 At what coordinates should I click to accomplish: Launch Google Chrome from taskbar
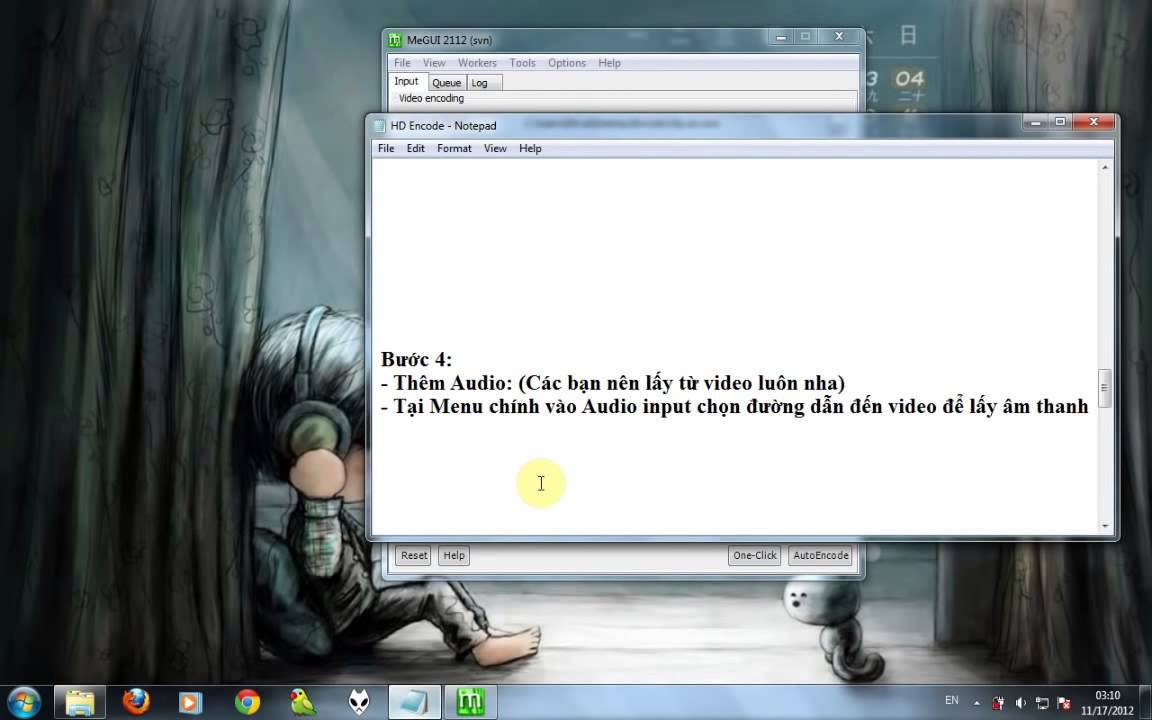point(248,702)
